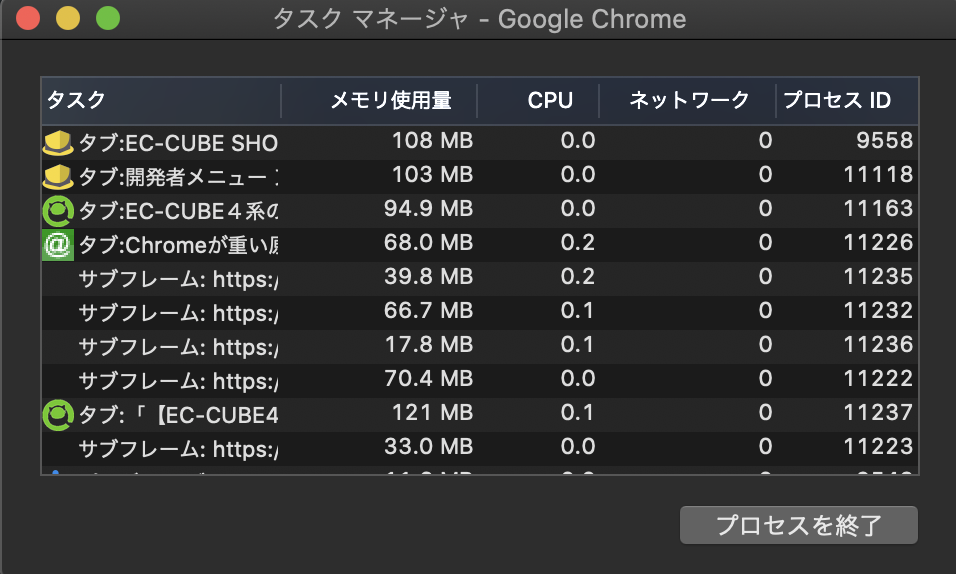The height and width of the screenshot is (574, 956).
Task: Select the subframe row using 66.7 MB
Action: [x=178, y=312]
